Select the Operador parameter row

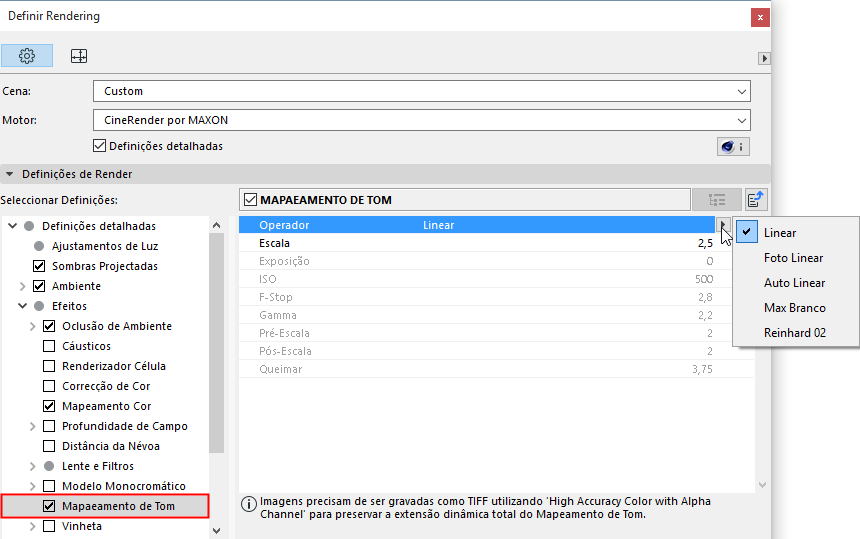tap(477, 225)
